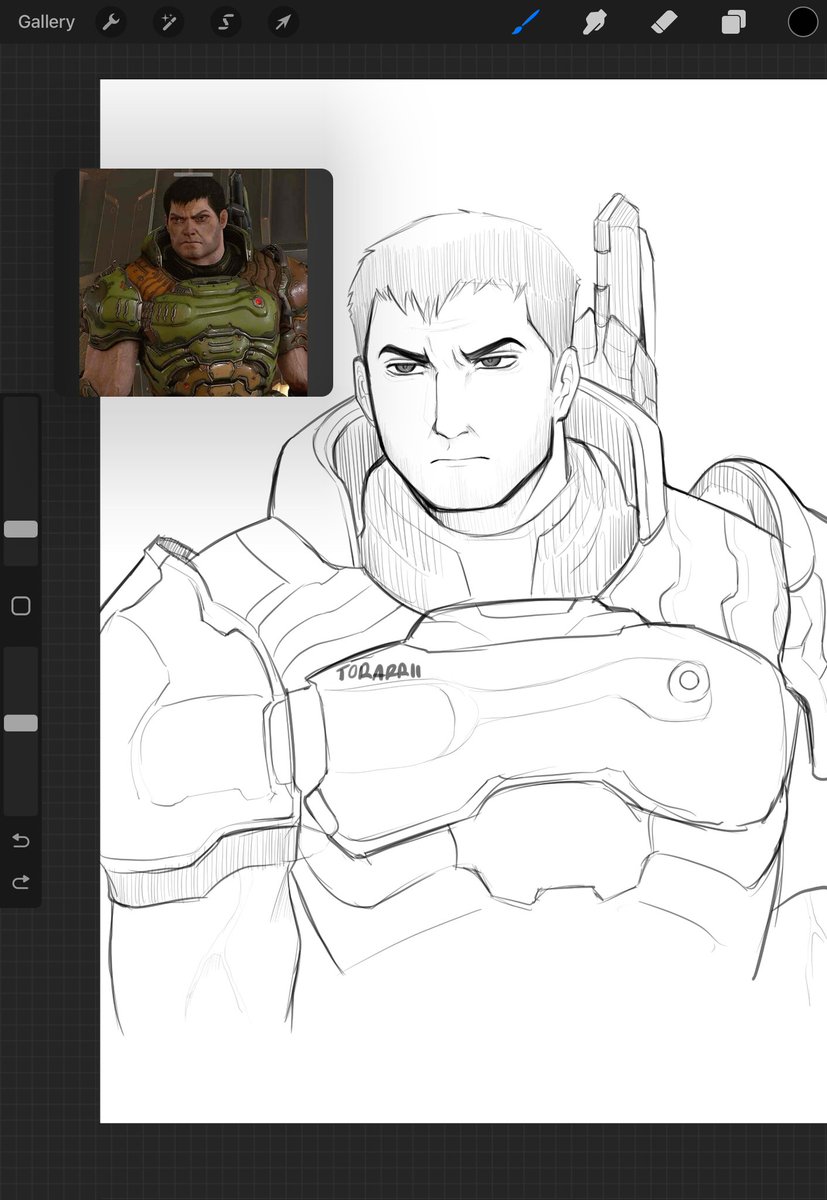
Task: Redo the last undone stroke
Action: tap(21, 882)
